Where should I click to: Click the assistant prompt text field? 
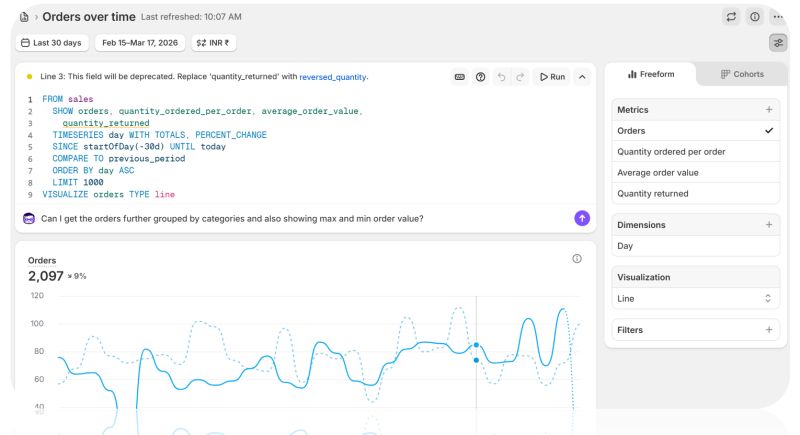pyautogui.click(x=300, y=218)
